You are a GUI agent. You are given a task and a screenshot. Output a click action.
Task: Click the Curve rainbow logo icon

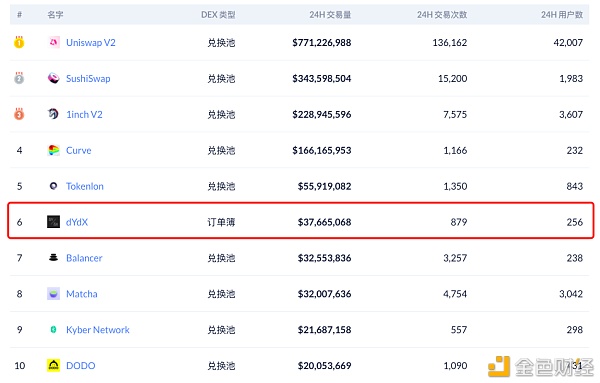[54, 150]
